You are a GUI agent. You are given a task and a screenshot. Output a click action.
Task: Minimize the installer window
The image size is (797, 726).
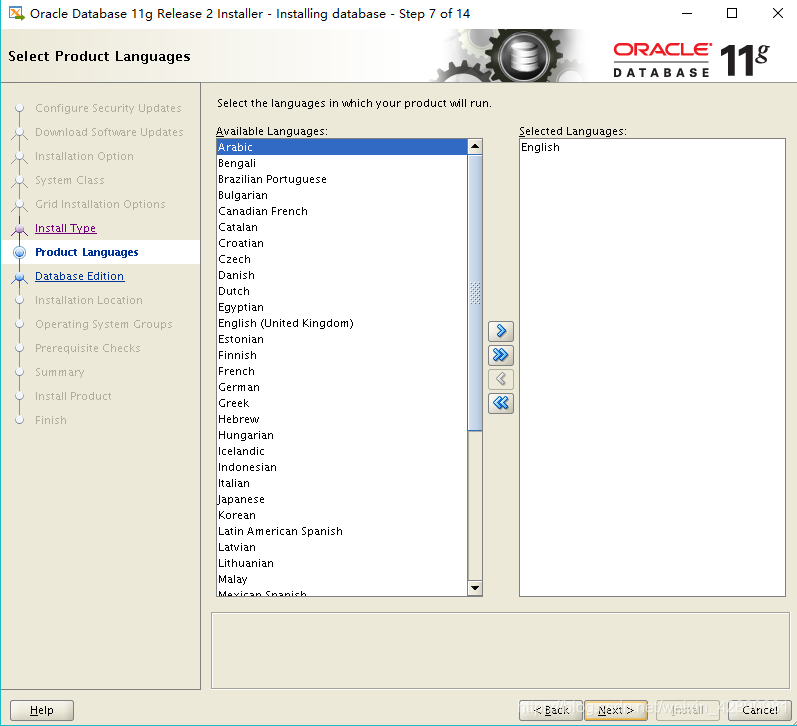point(687,14)
